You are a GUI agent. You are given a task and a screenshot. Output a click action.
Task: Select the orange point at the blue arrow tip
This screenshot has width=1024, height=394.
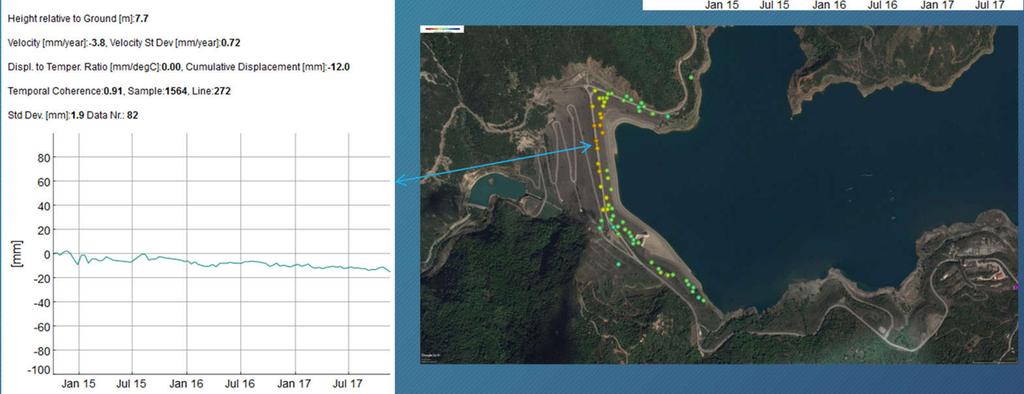[x=596, y=148]
